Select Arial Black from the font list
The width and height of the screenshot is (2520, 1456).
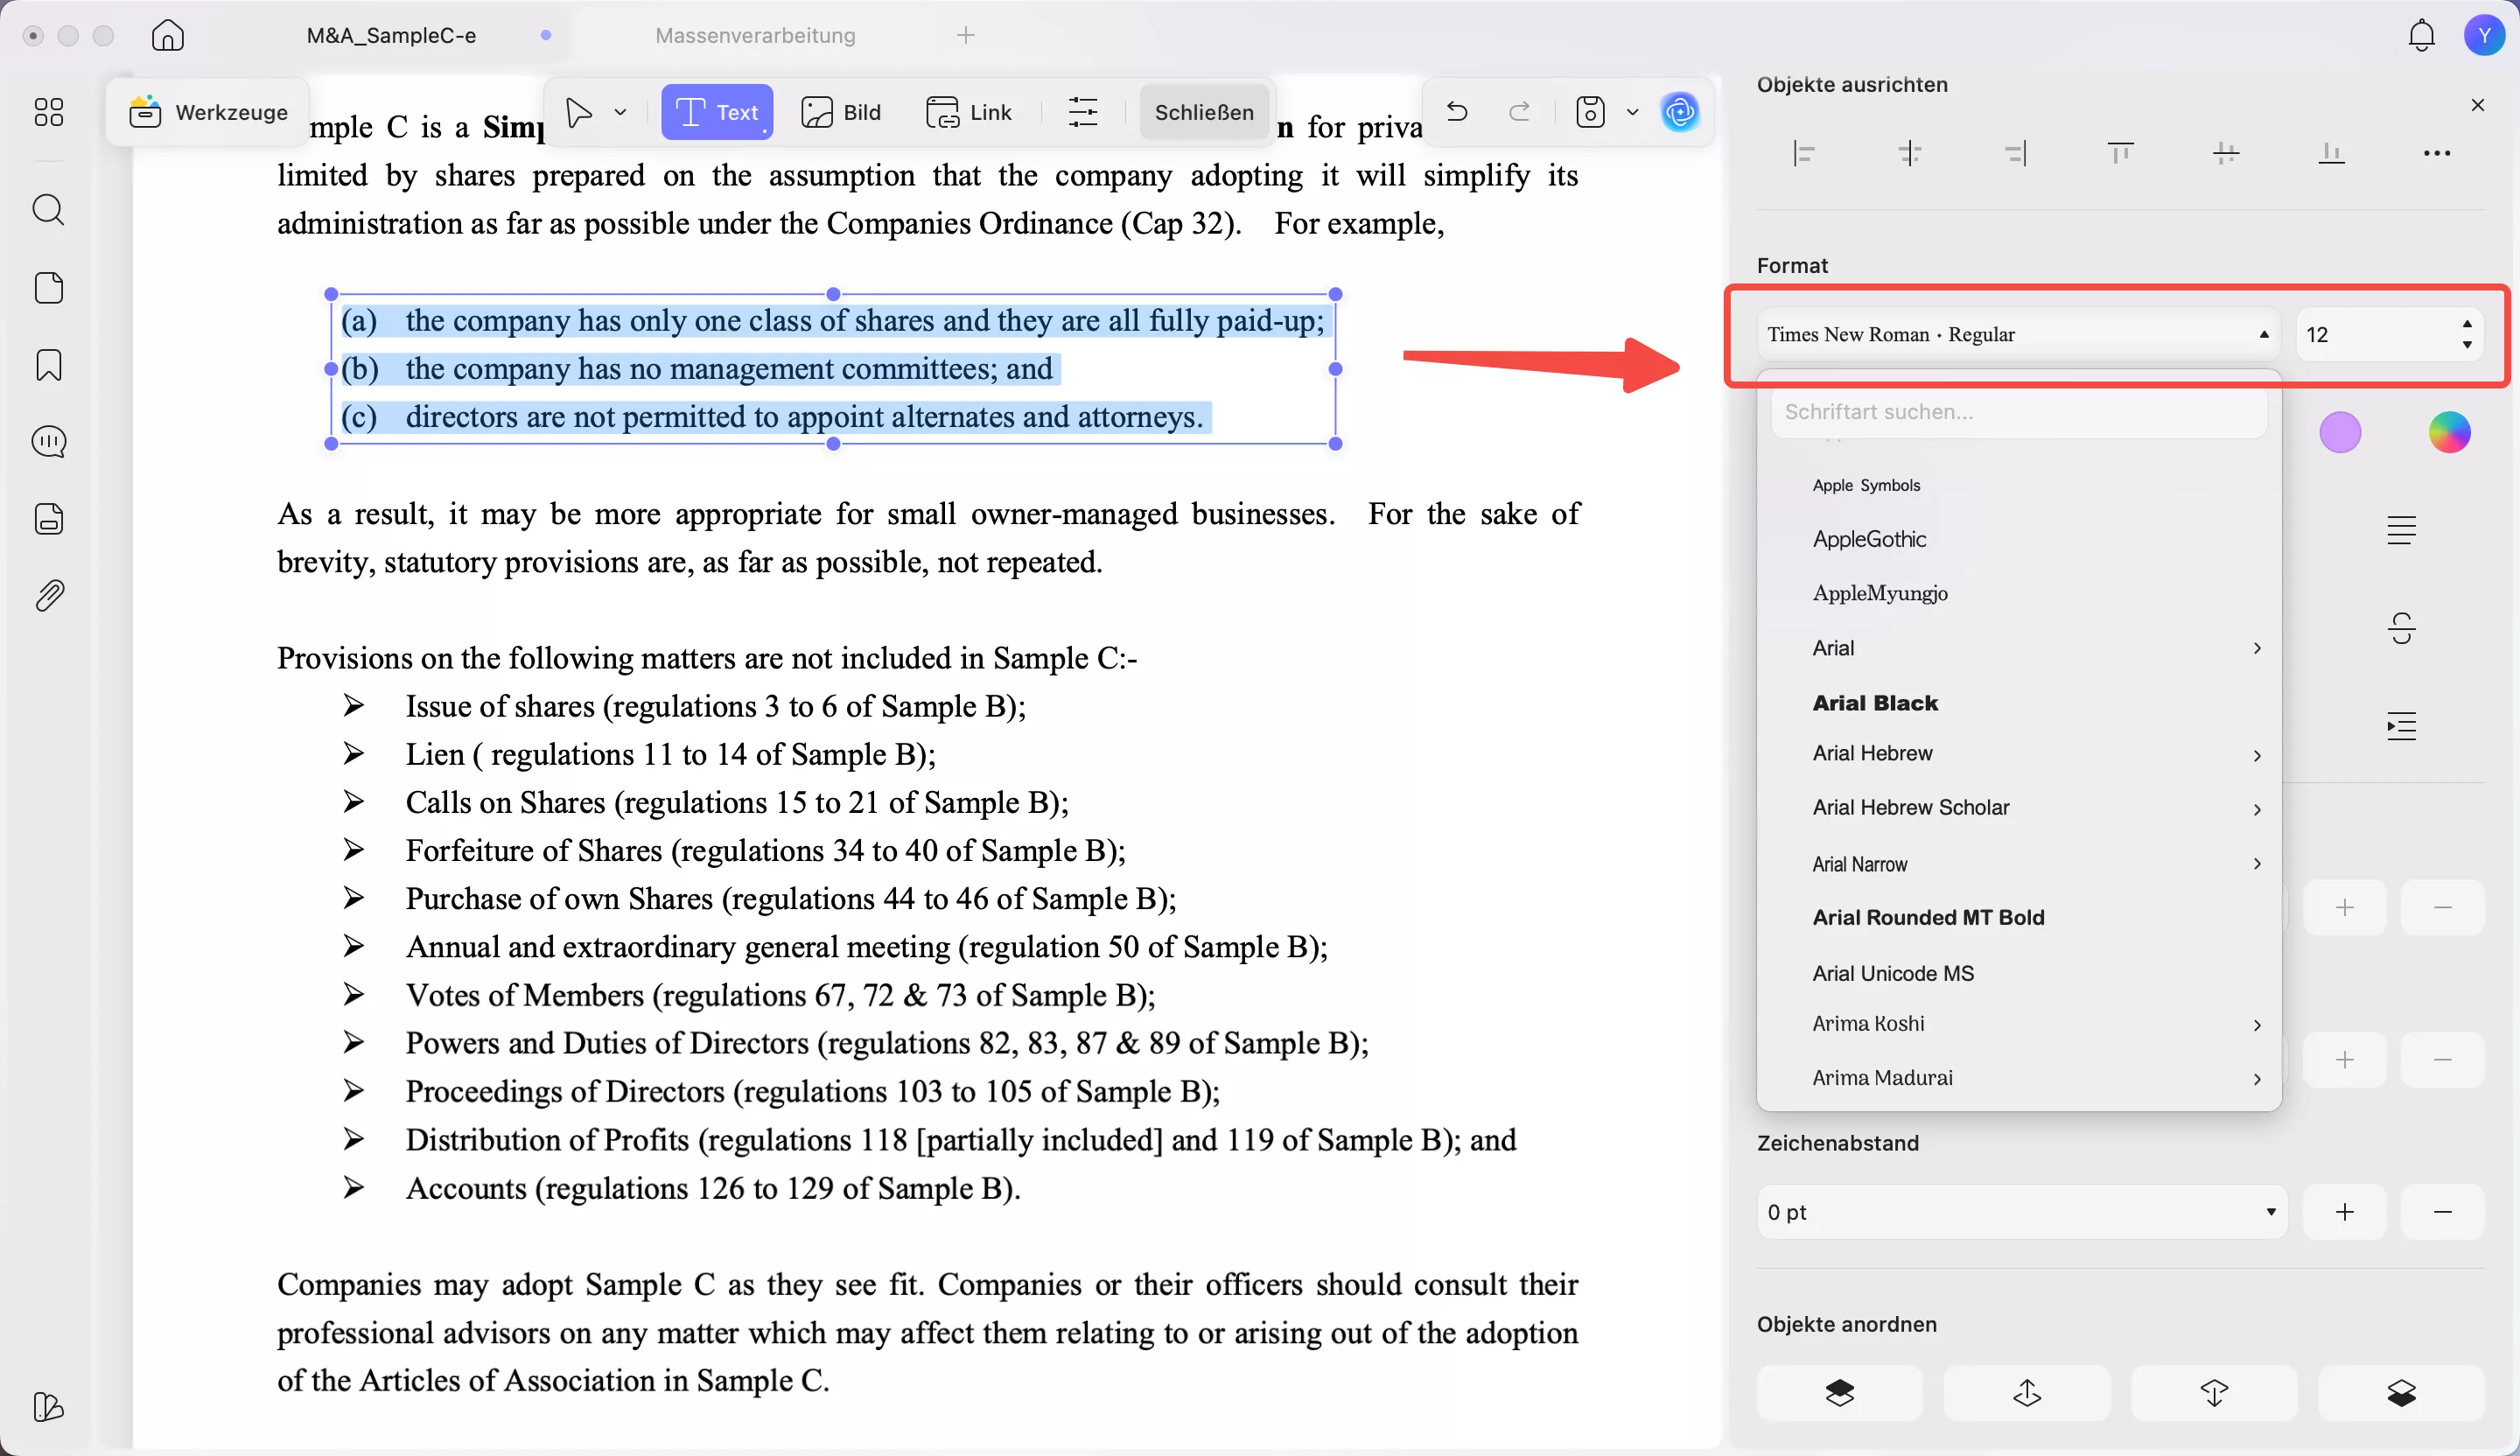1875,702
